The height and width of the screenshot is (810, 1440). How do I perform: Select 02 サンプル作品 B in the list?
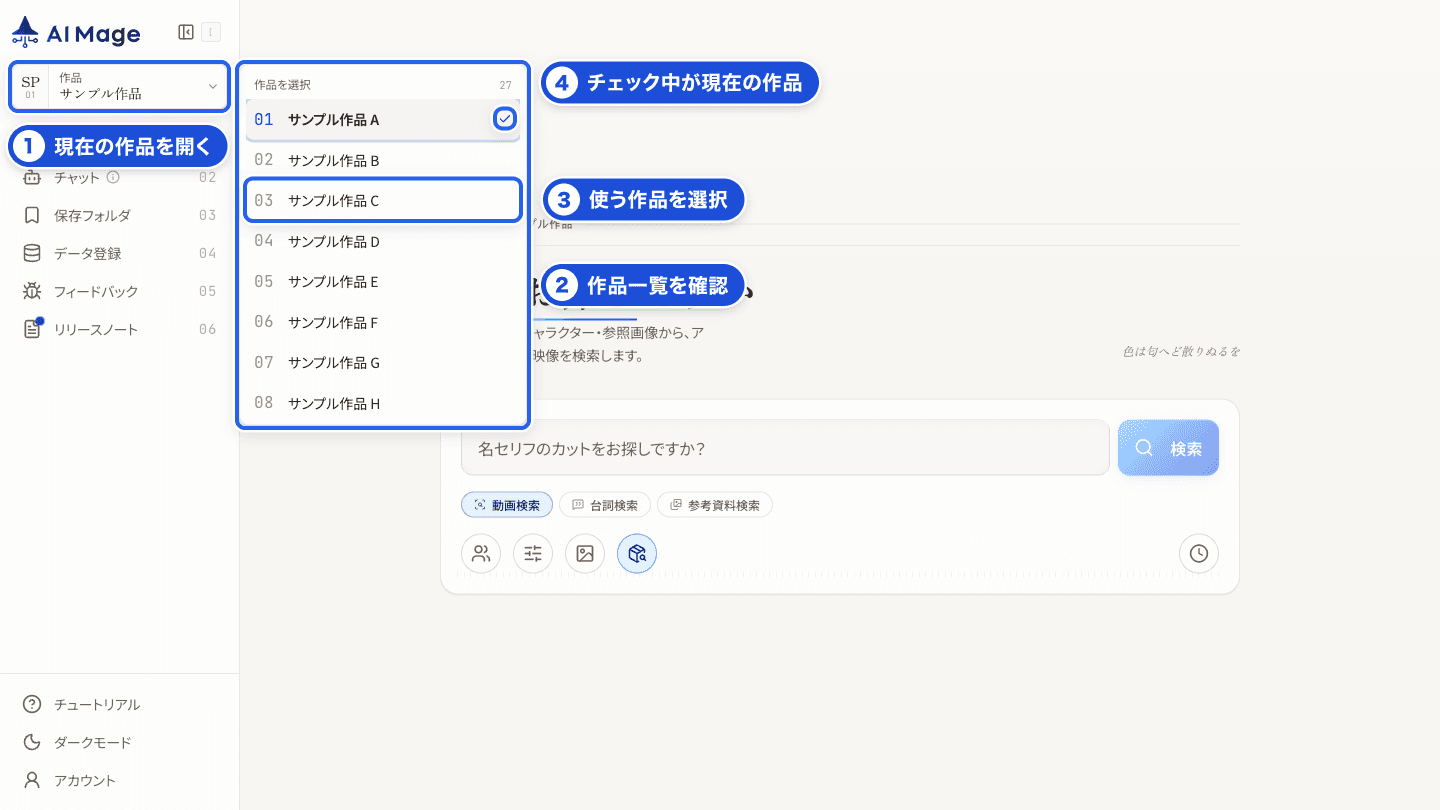coord(383,160)
